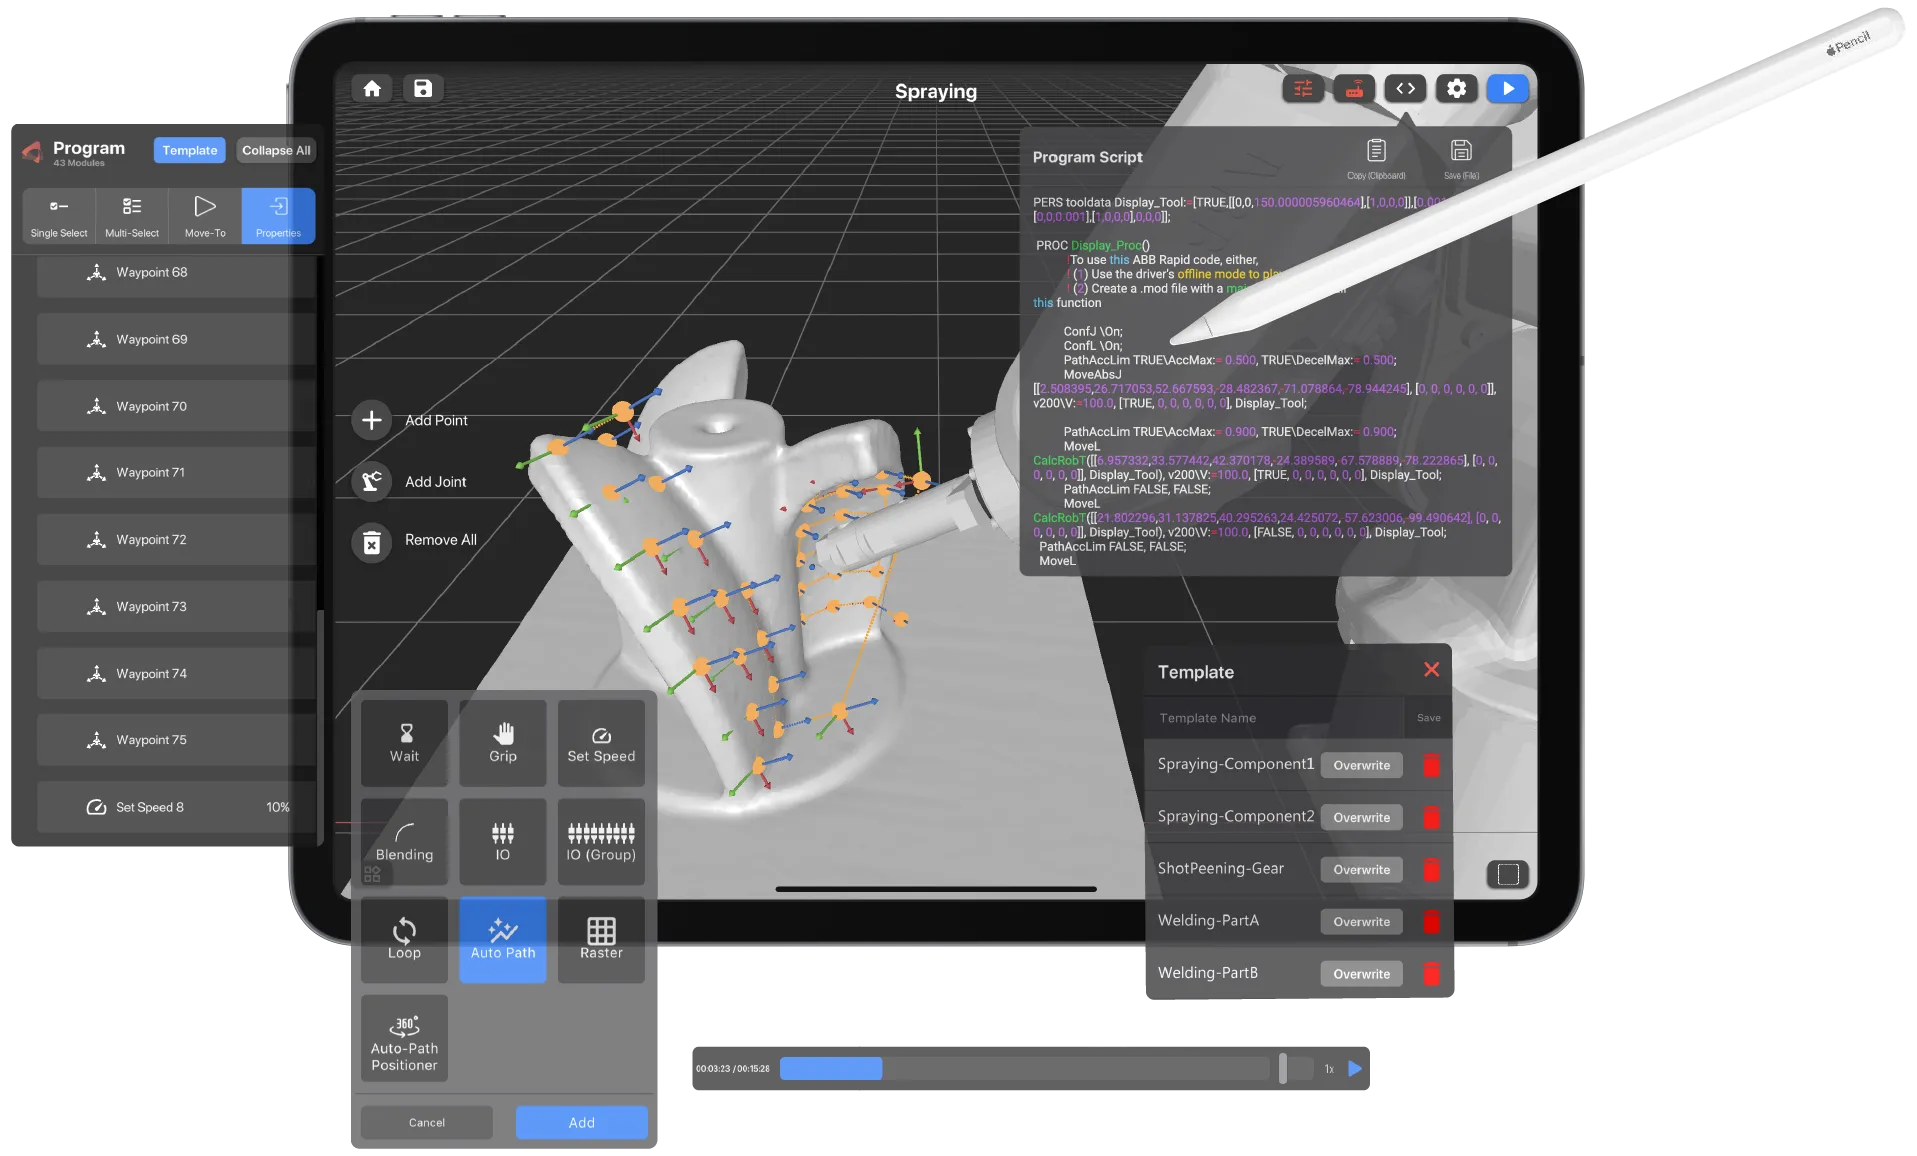Save the project with the floppy icon

coord(423,89)
